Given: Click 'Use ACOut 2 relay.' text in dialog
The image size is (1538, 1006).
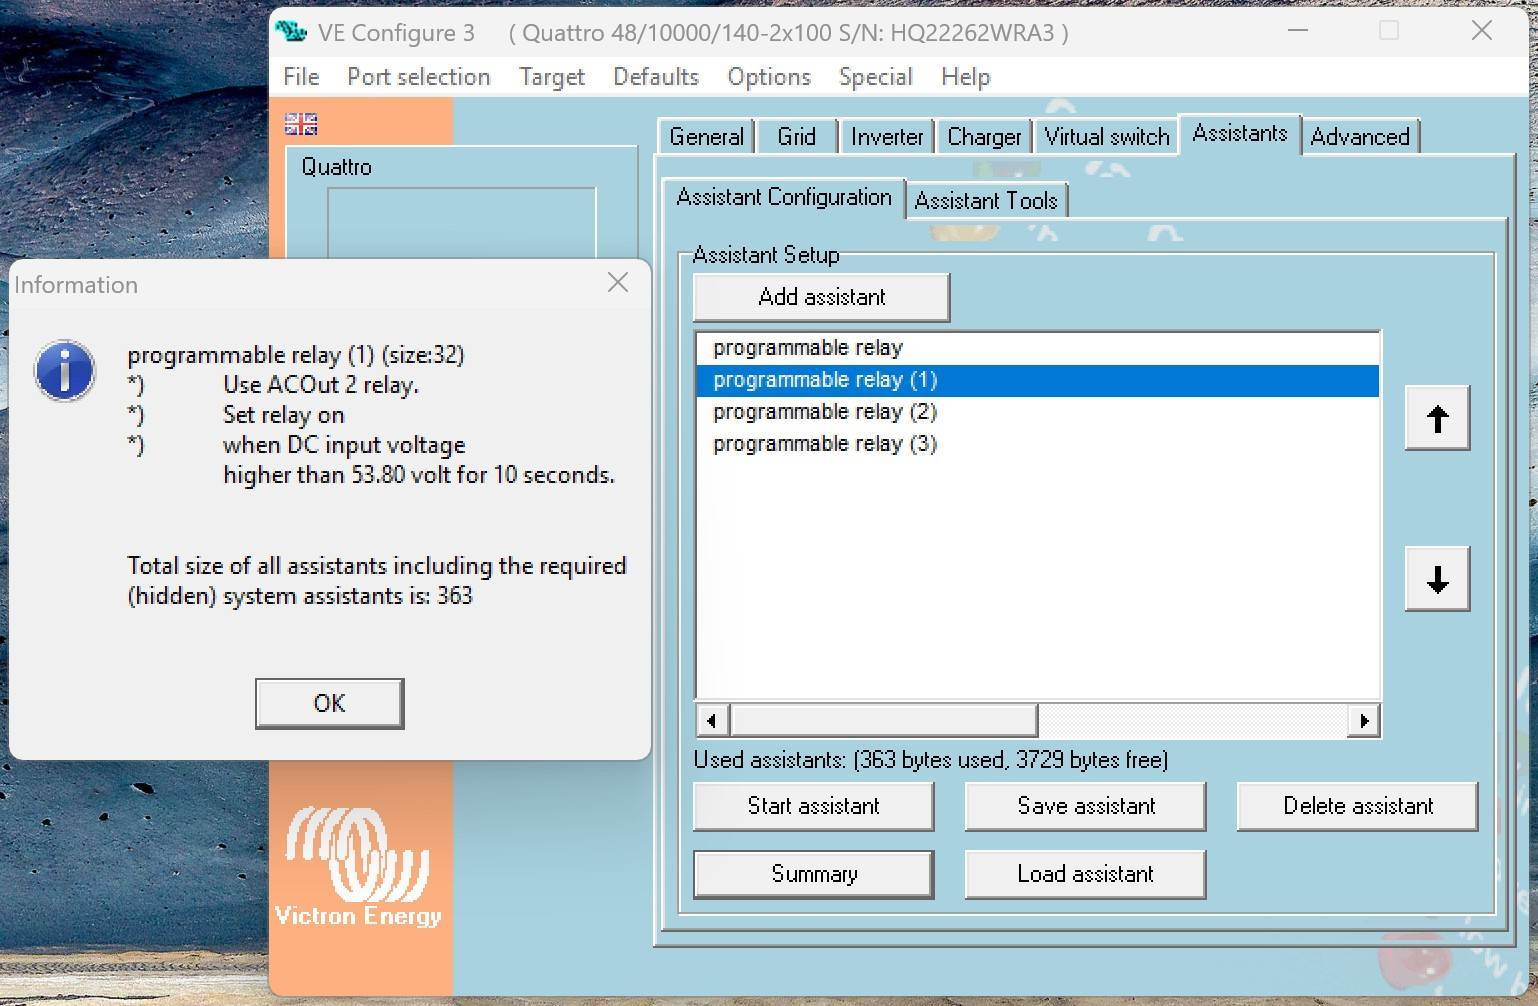Looking at the screenshot, I should pyautogui.click(x=321, y=385).
